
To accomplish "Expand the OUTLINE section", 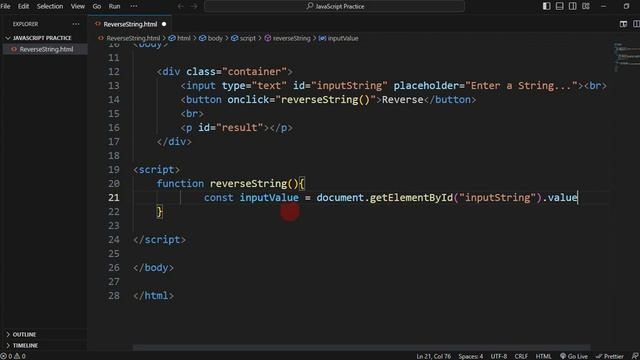I will [24, 334].
